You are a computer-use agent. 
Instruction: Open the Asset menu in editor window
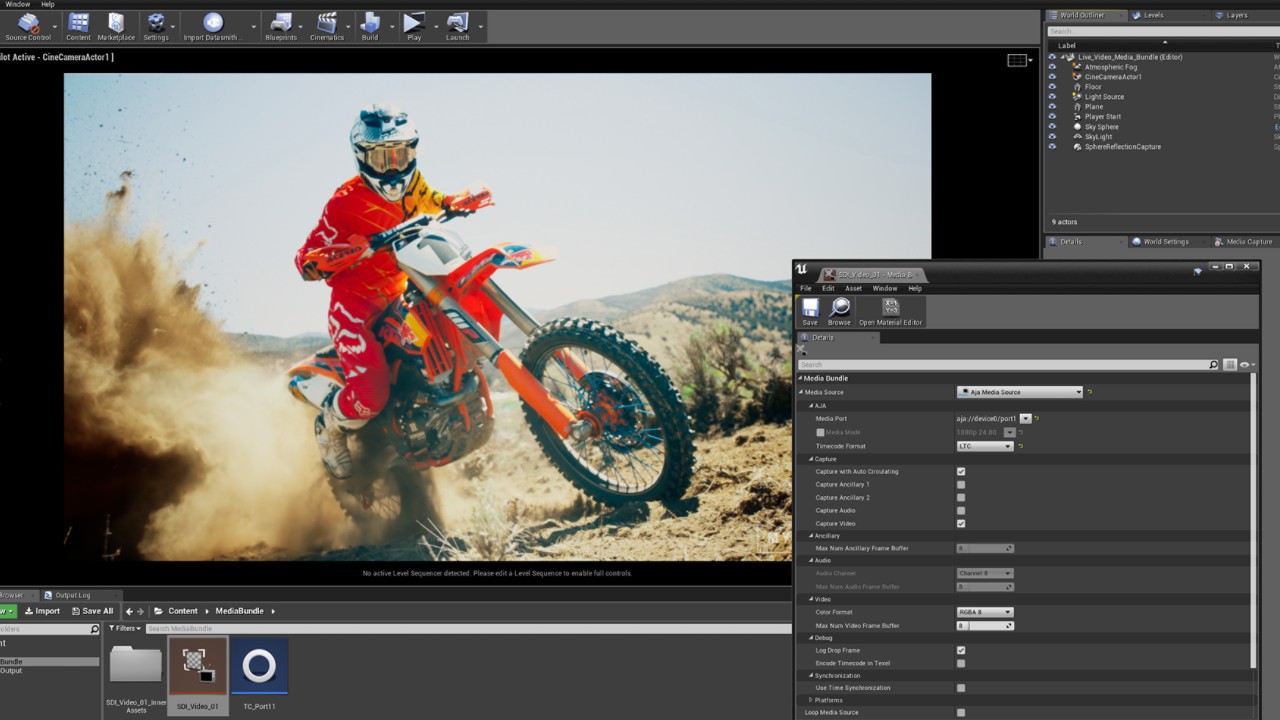853,288
